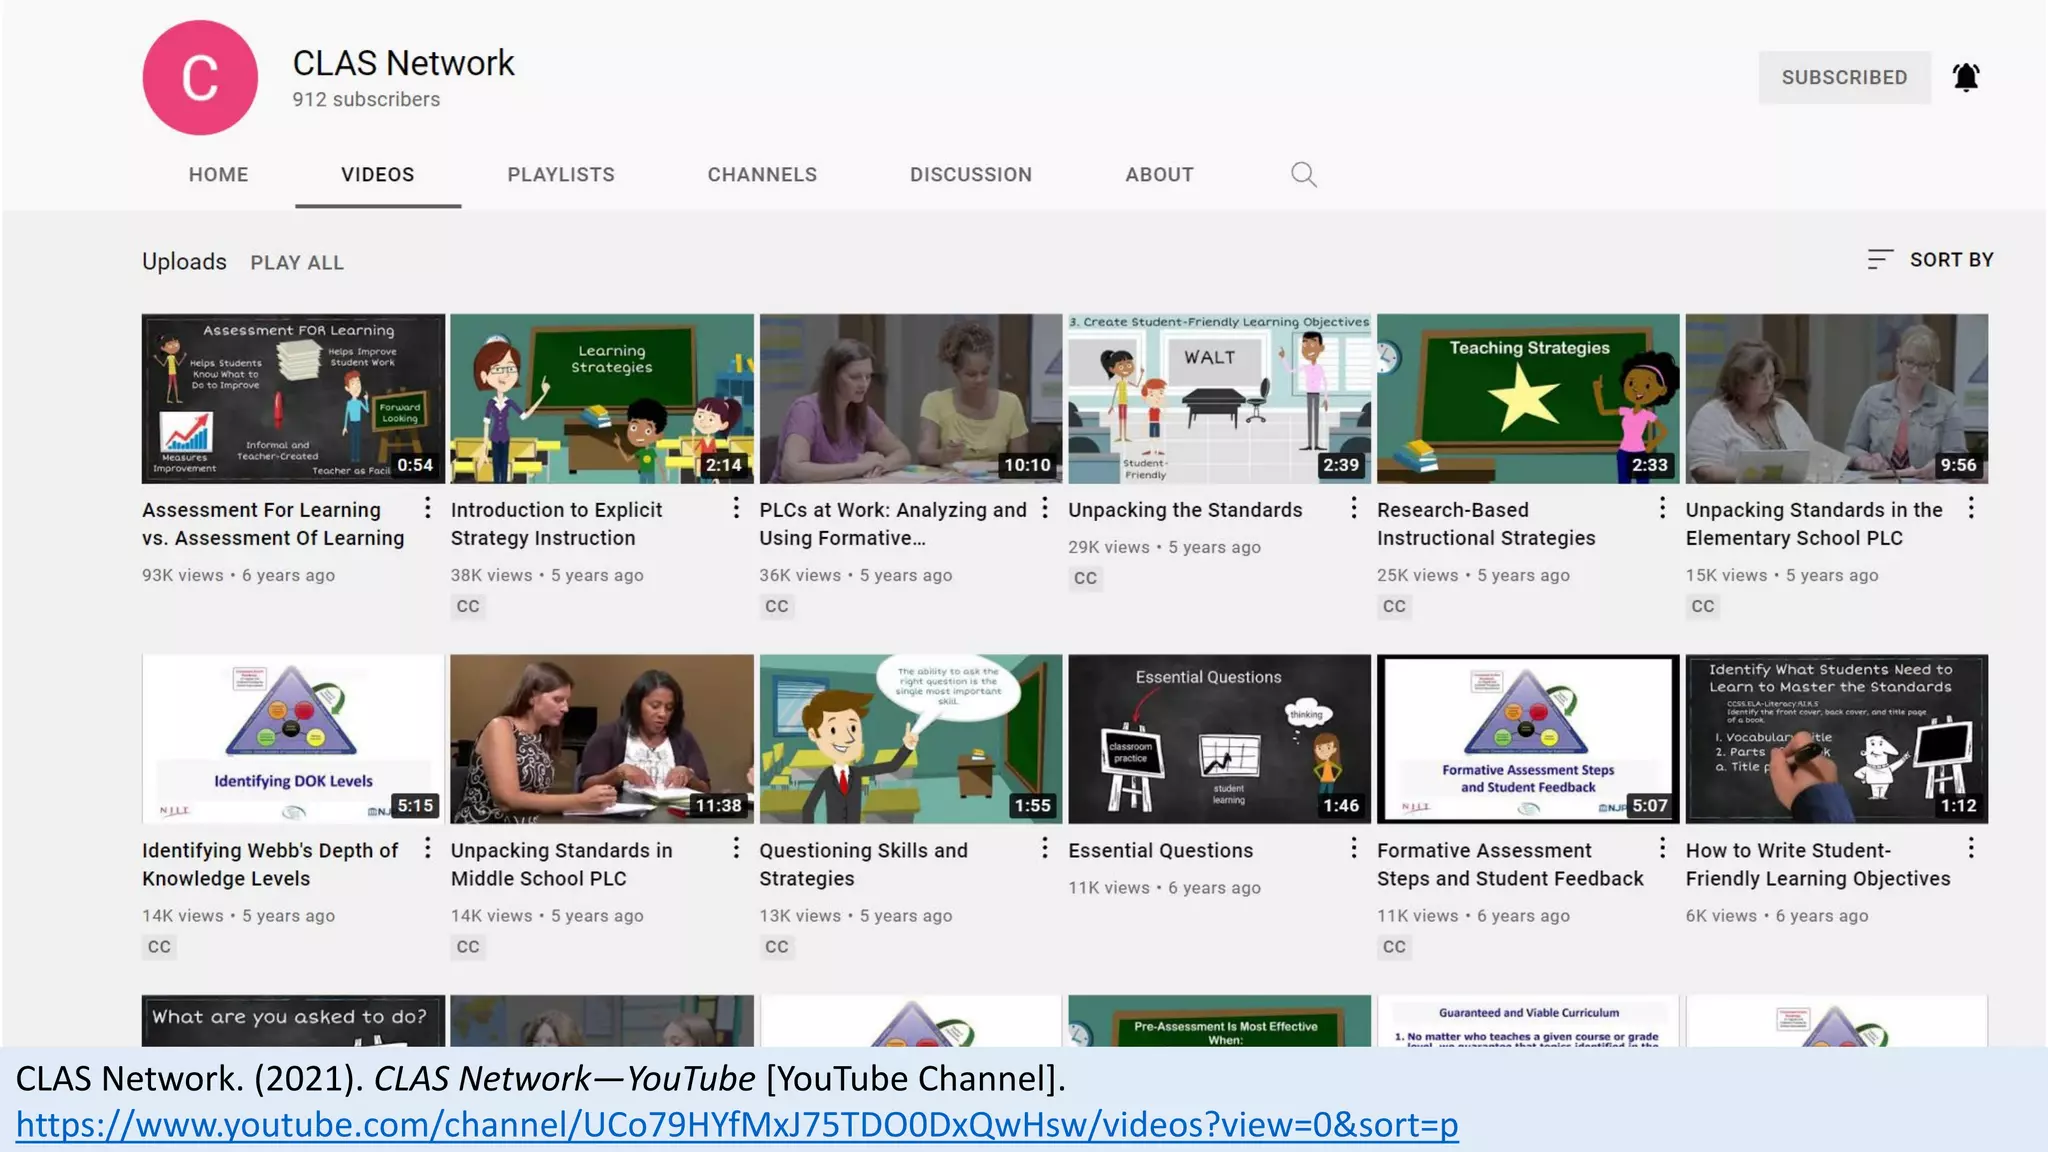Open options menu for Introduction to Explicit Strategy Instruction
The image size is (2048, 1152).
coord(736,508)
